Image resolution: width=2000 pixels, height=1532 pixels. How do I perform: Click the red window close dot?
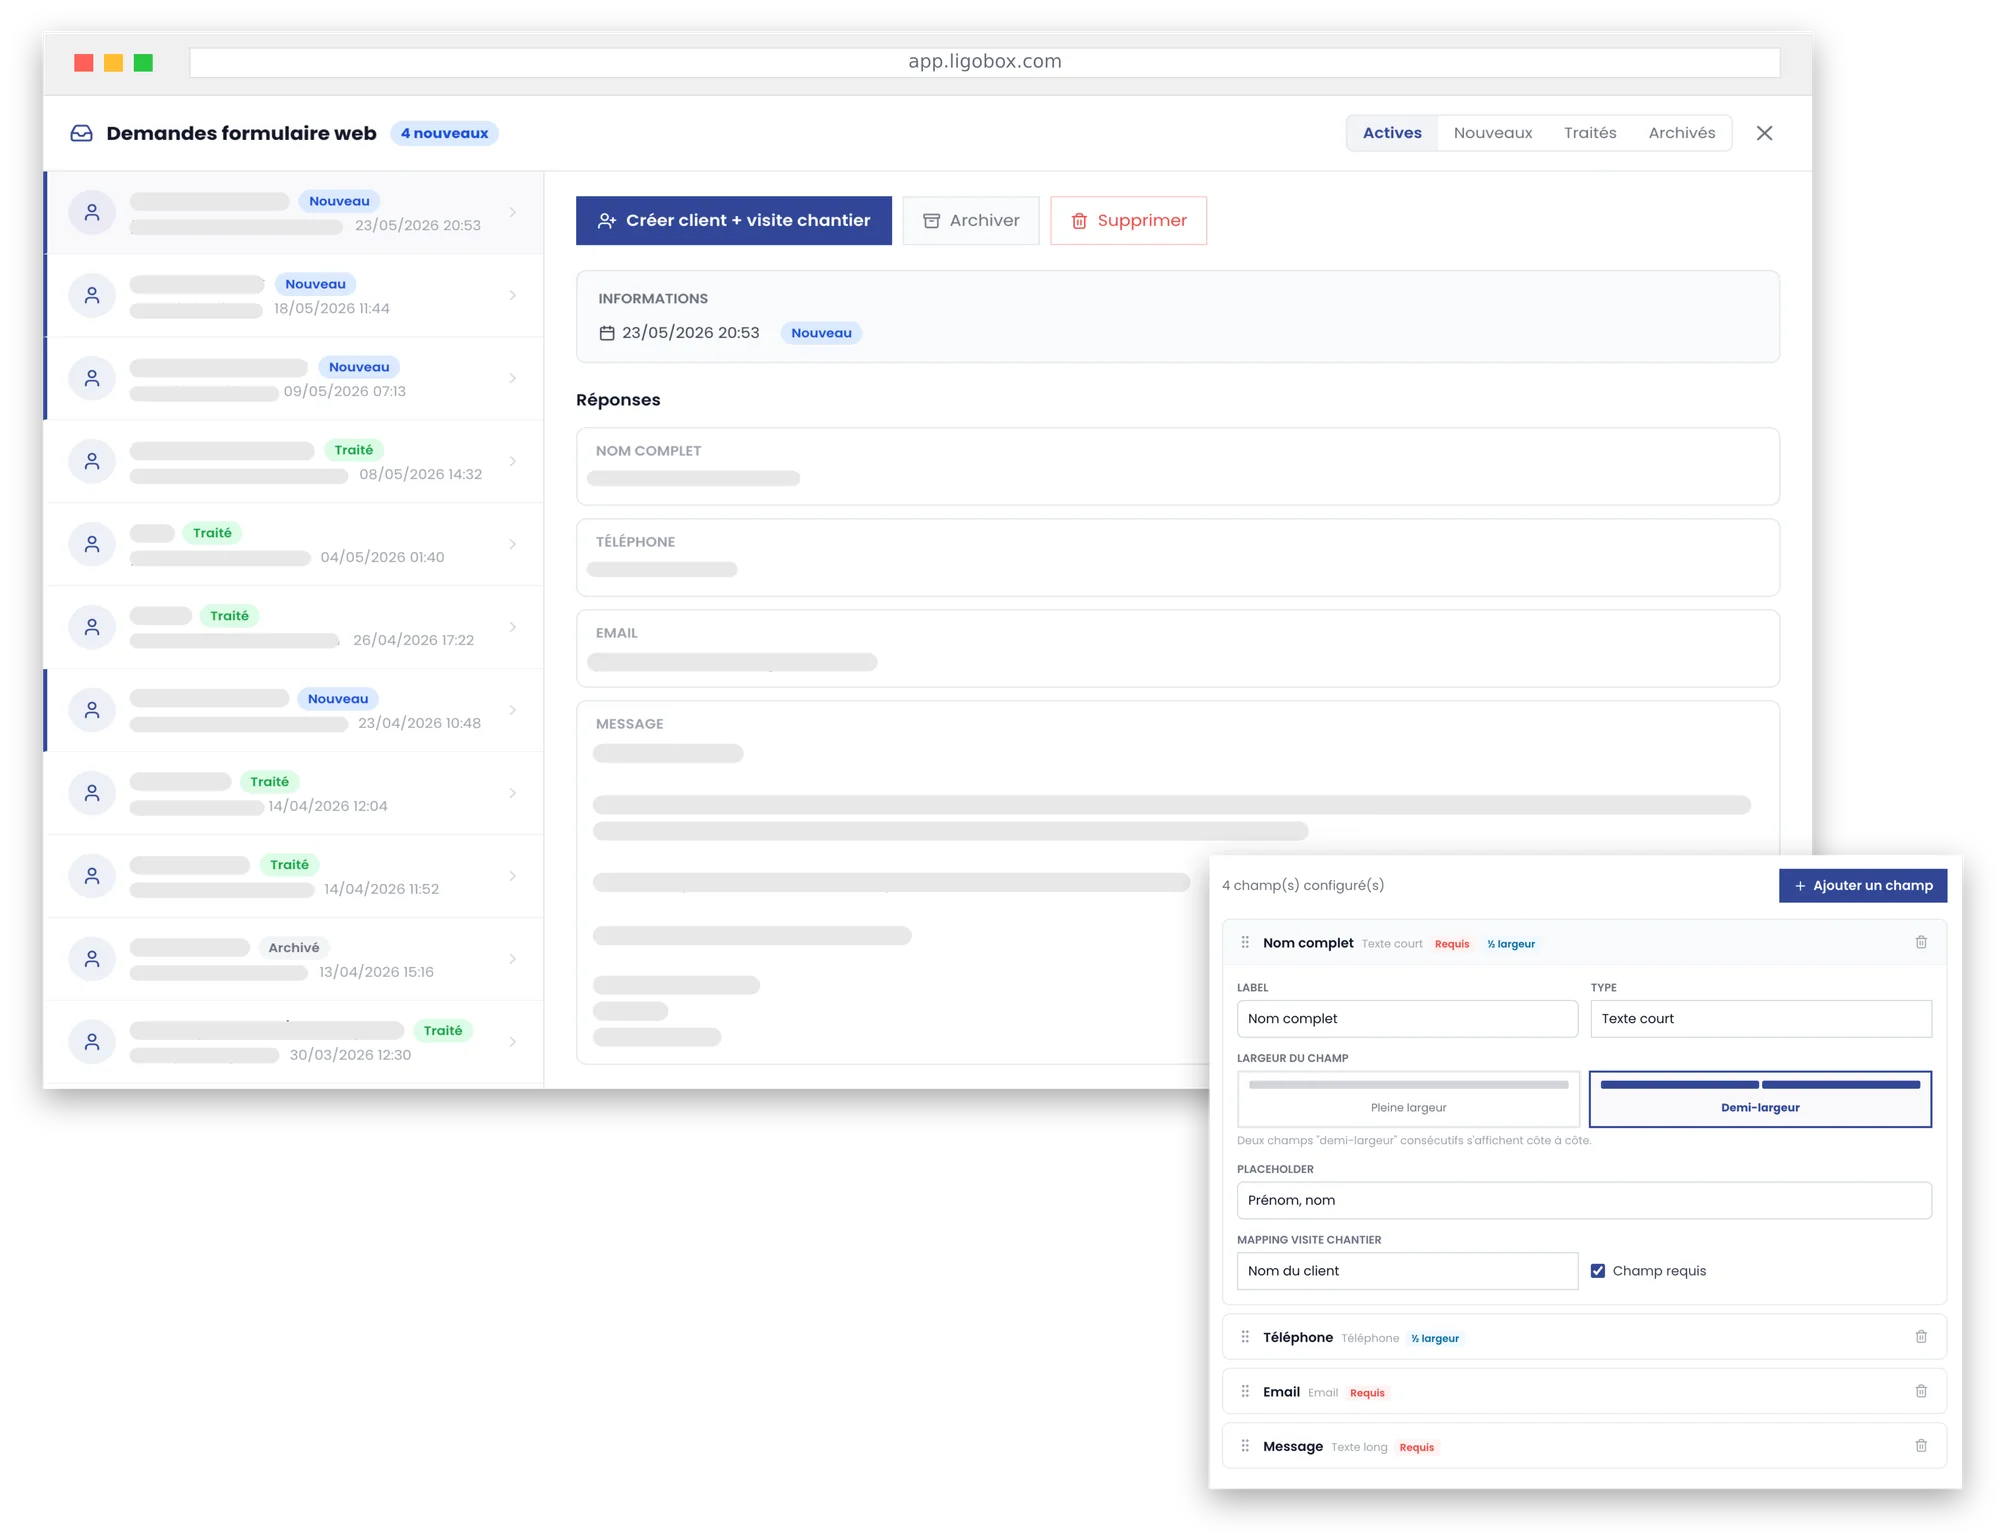point(84,63)
